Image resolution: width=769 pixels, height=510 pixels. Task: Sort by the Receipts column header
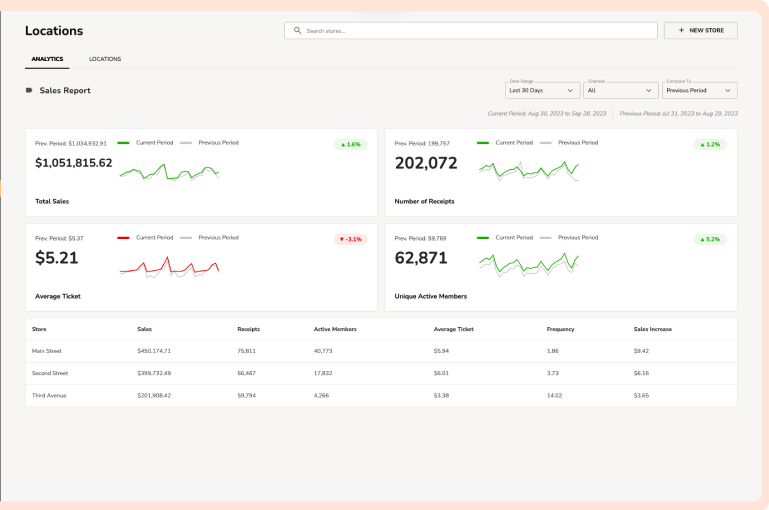point(249,329)
